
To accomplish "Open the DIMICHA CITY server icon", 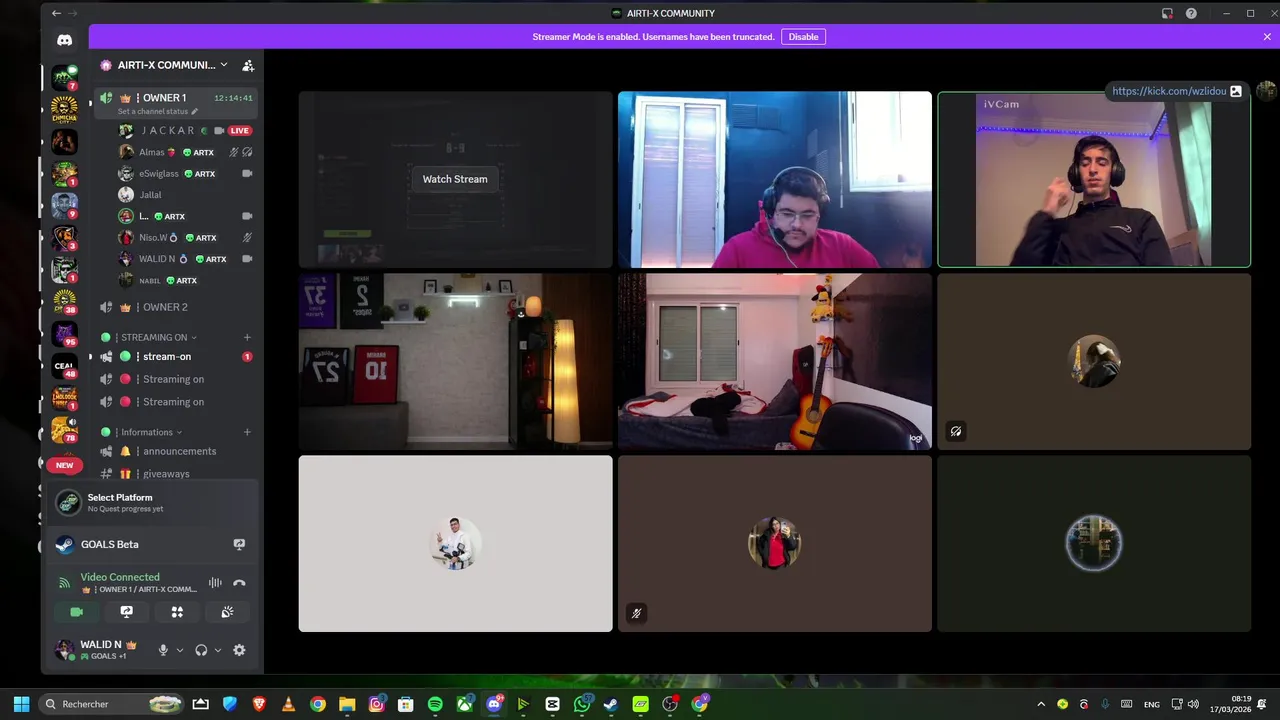I will pyautogui.click(x=64, y=109).
